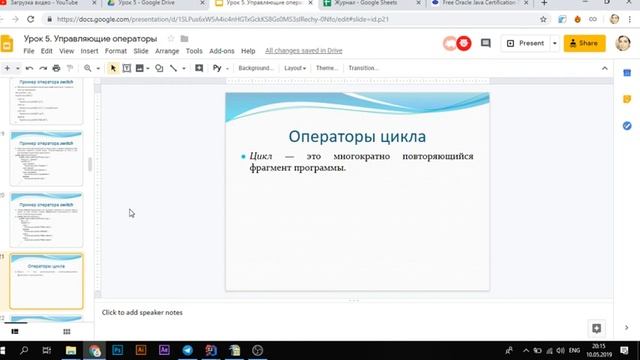This screenshot has width=640, height=360.
Task: Click the add comment toolbar icon
Action: coord(199,68)
